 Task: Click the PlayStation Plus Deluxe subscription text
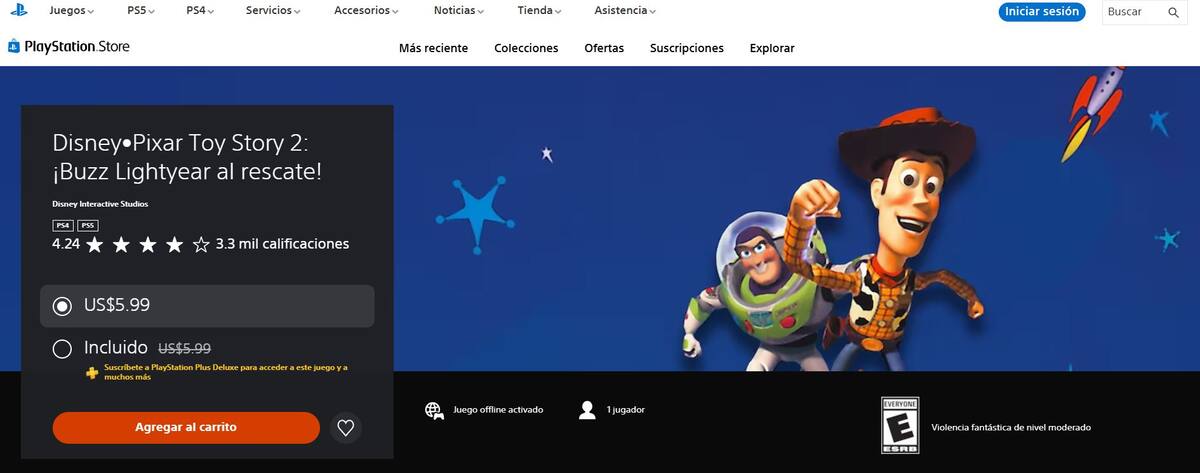click(x=225, y=372)
